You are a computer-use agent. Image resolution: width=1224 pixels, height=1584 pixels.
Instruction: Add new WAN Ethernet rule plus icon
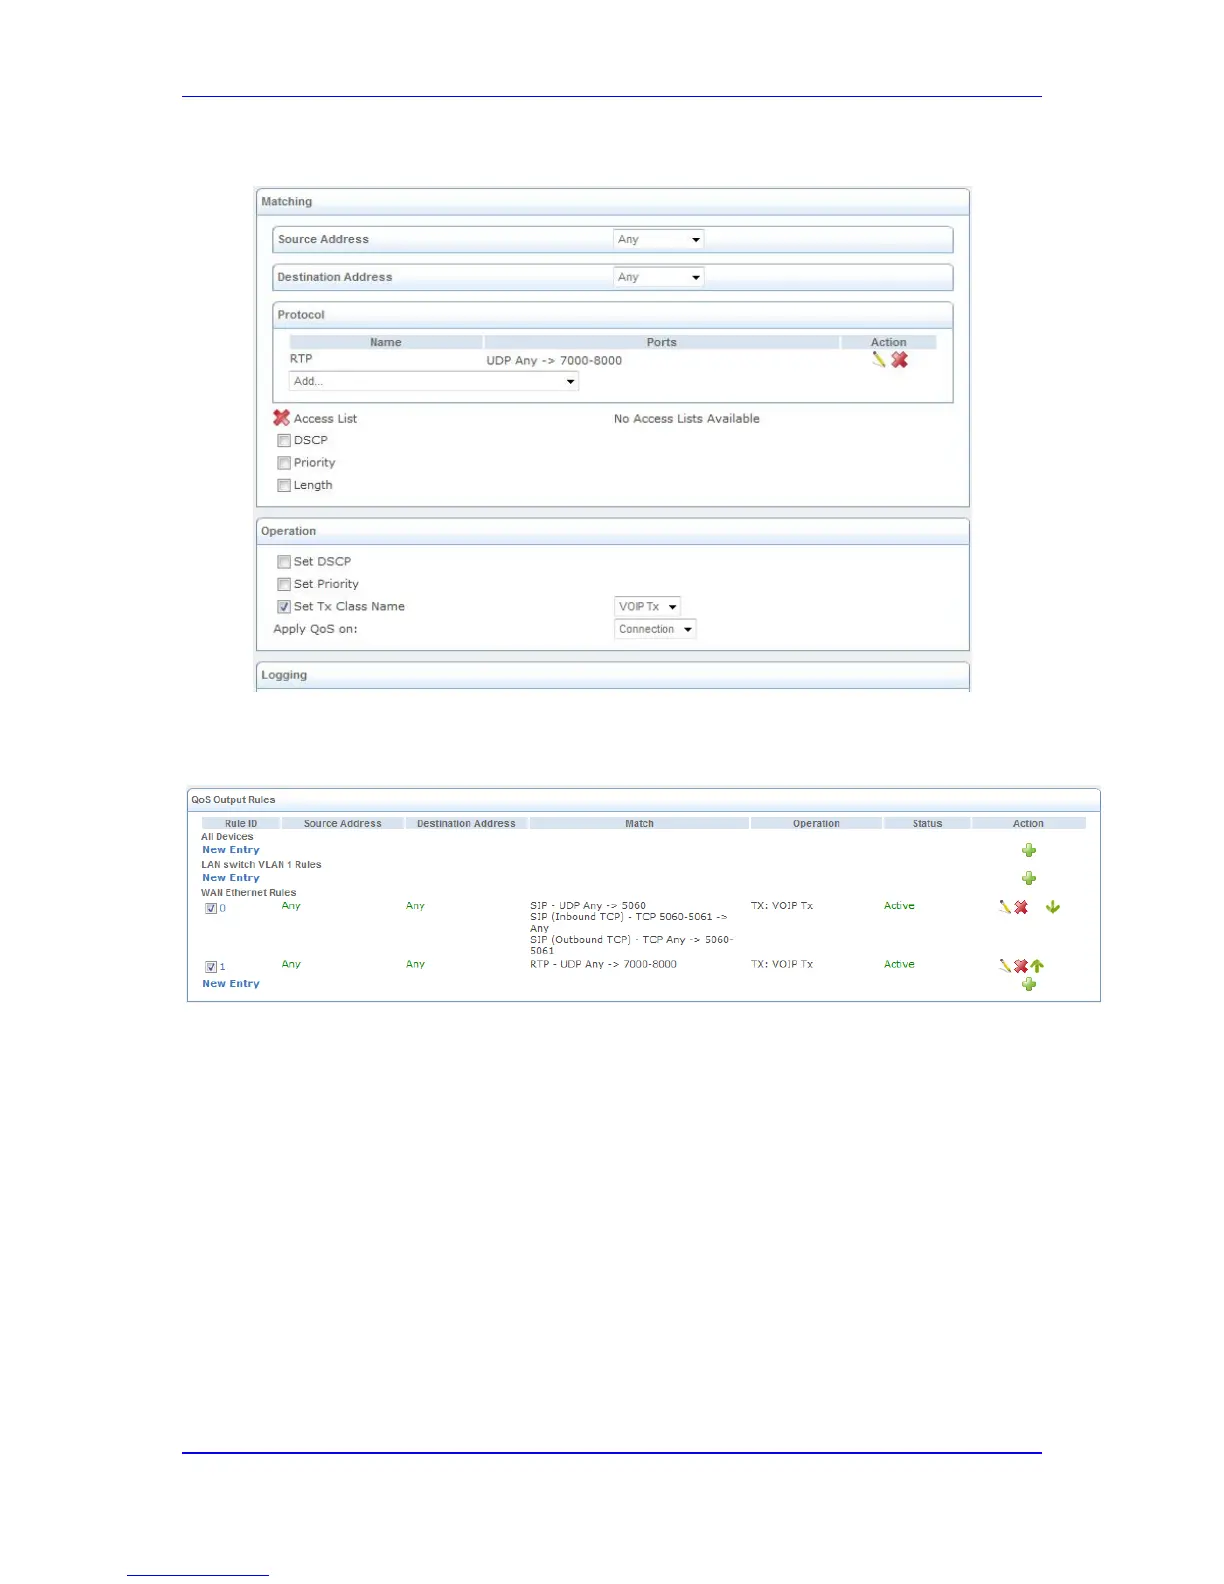(1029, 984)
